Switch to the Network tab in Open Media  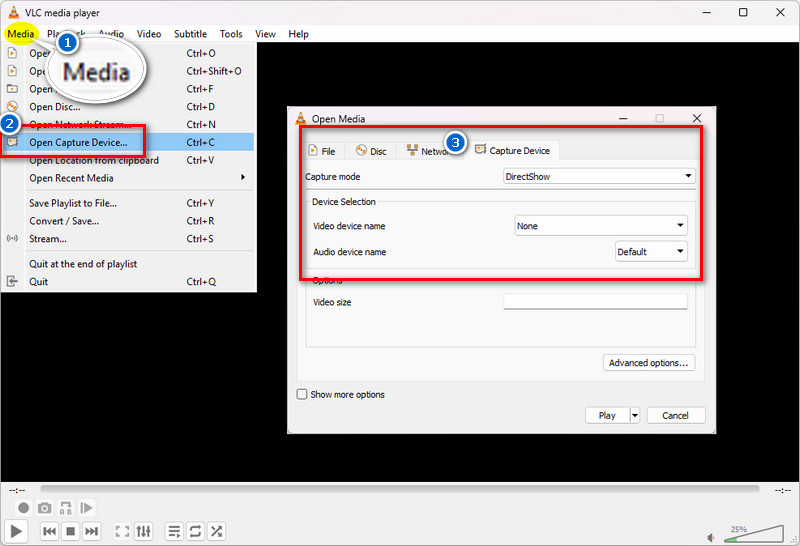click(x=431, y=151)
